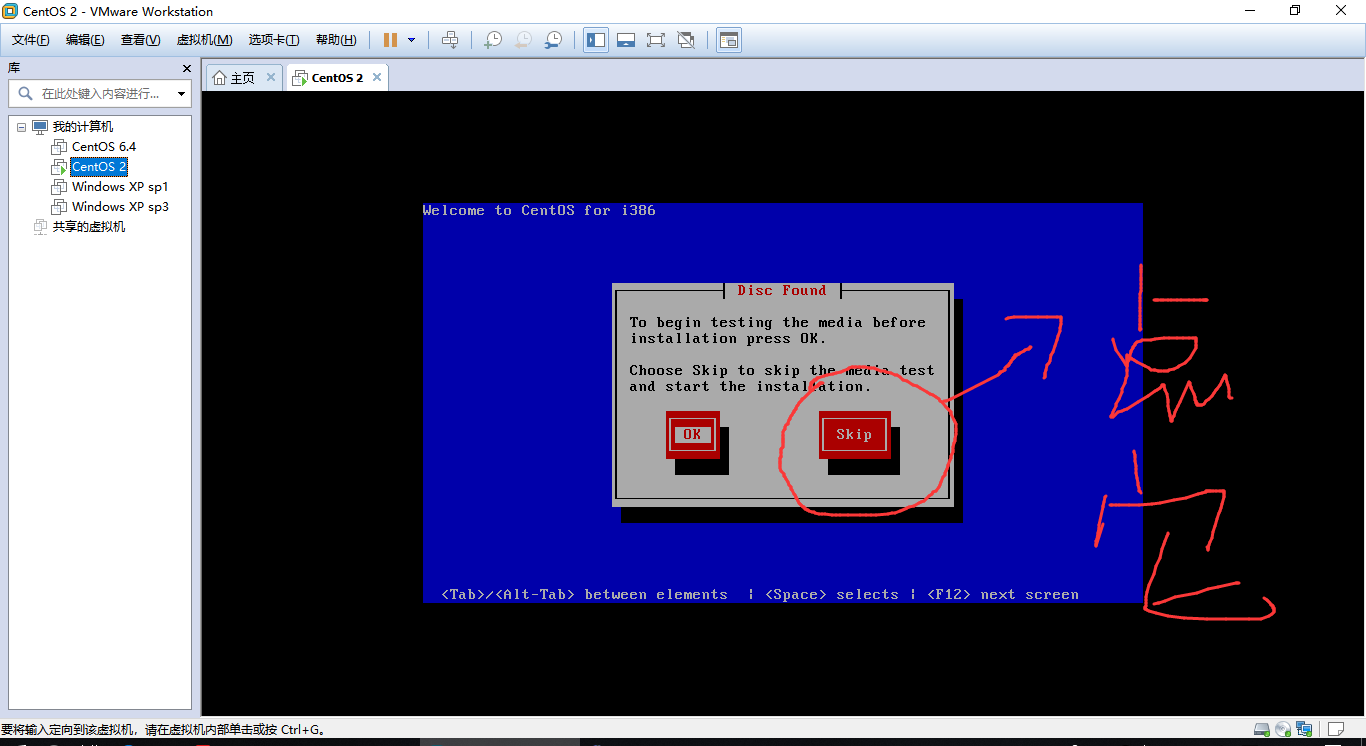The height and width of the screenshot is (746, 1366).
Task: Close the 库 library panel
Action: coord(186,68)
